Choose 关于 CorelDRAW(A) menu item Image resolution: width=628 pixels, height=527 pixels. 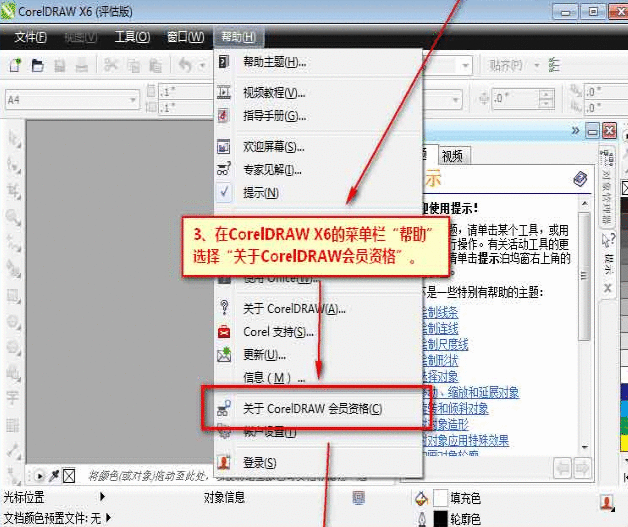click(318, 309)
